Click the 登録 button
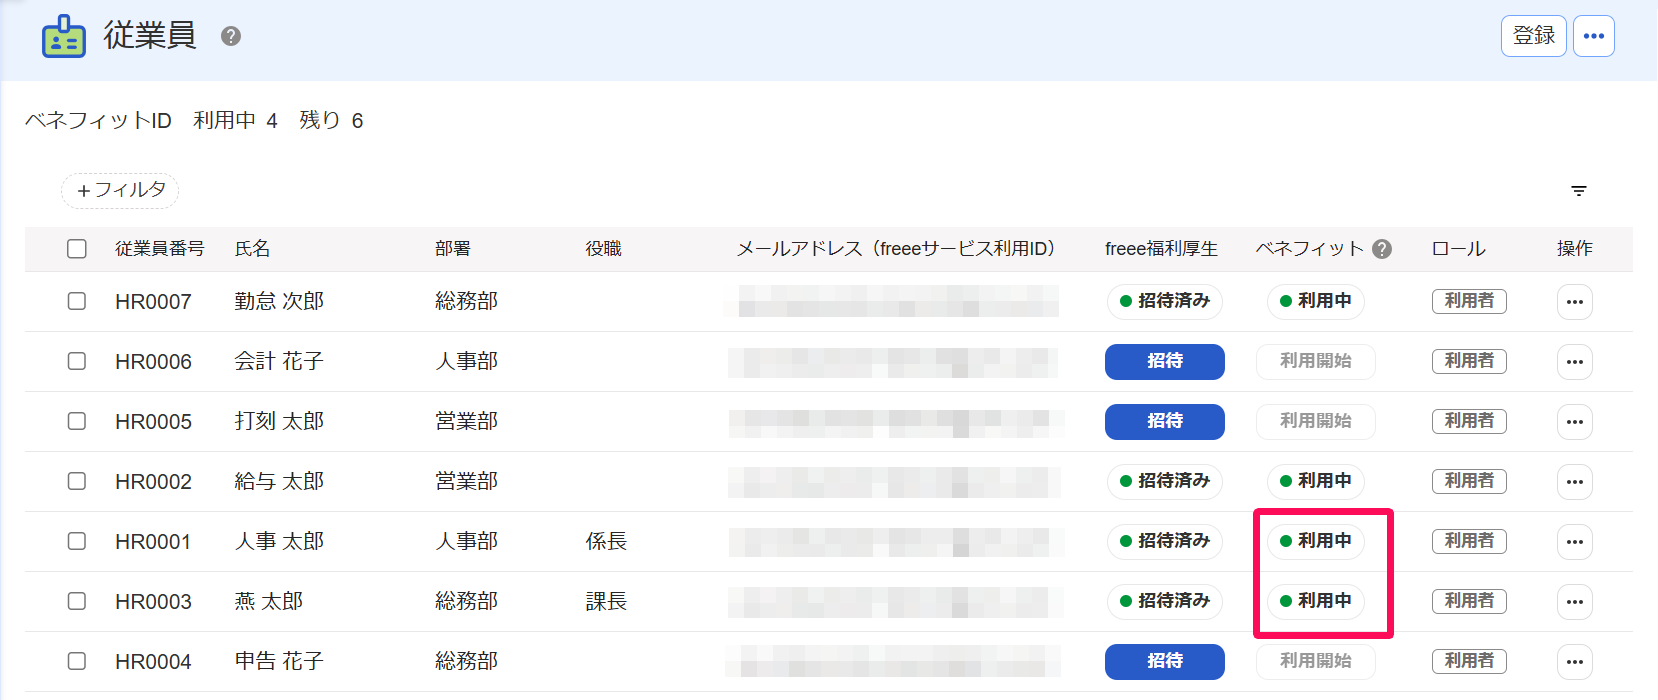The image size is (1658, 700). coord(1533,36)
